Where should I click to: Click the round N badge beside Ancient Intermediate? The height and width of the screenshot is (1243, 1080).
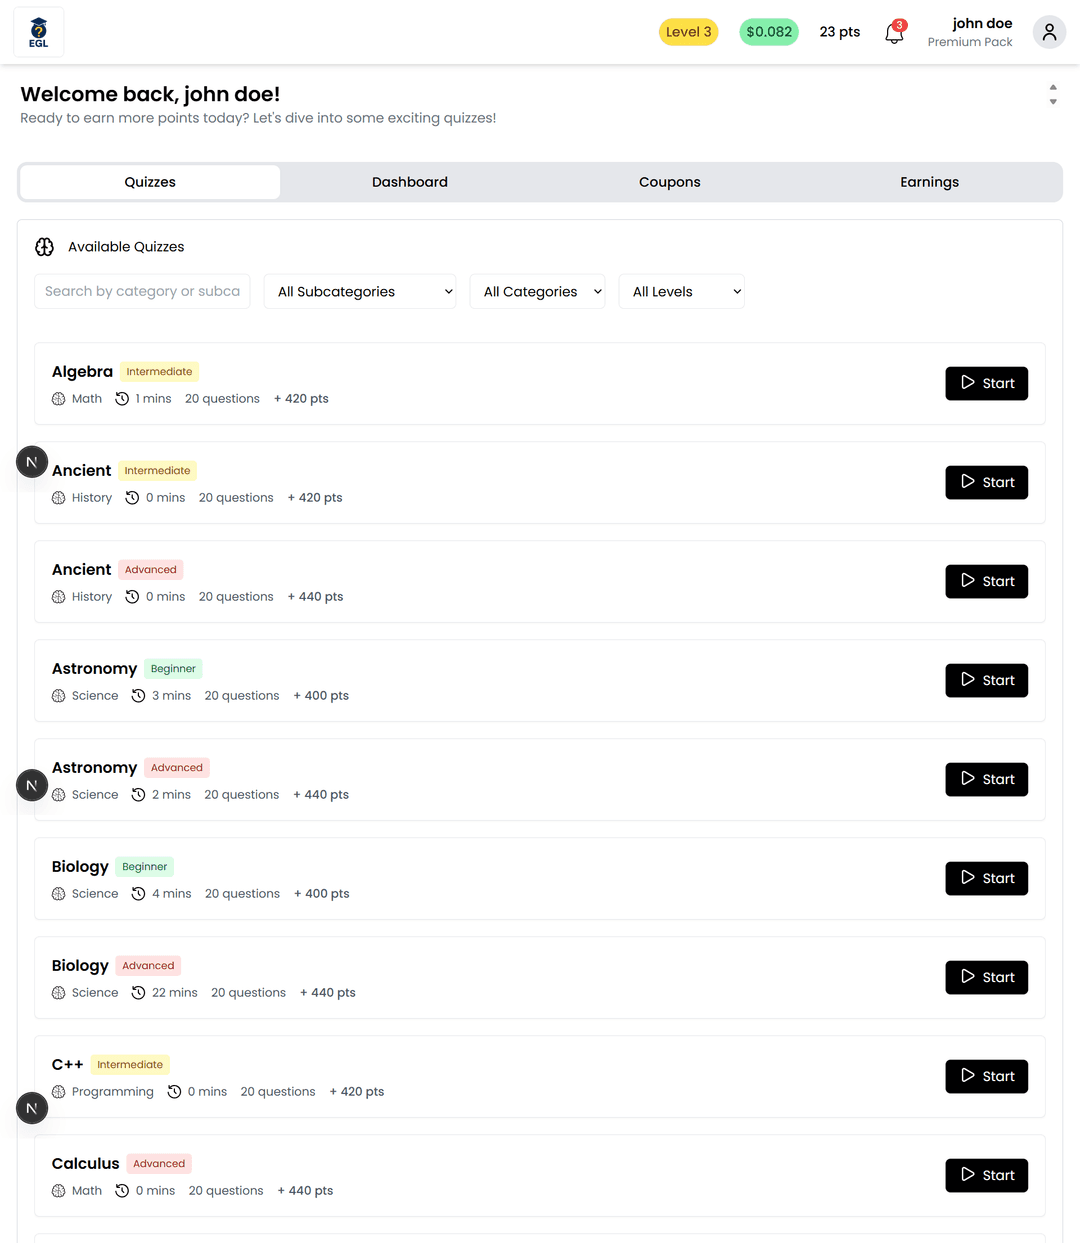pyautogui.click(x=32, y=462)
